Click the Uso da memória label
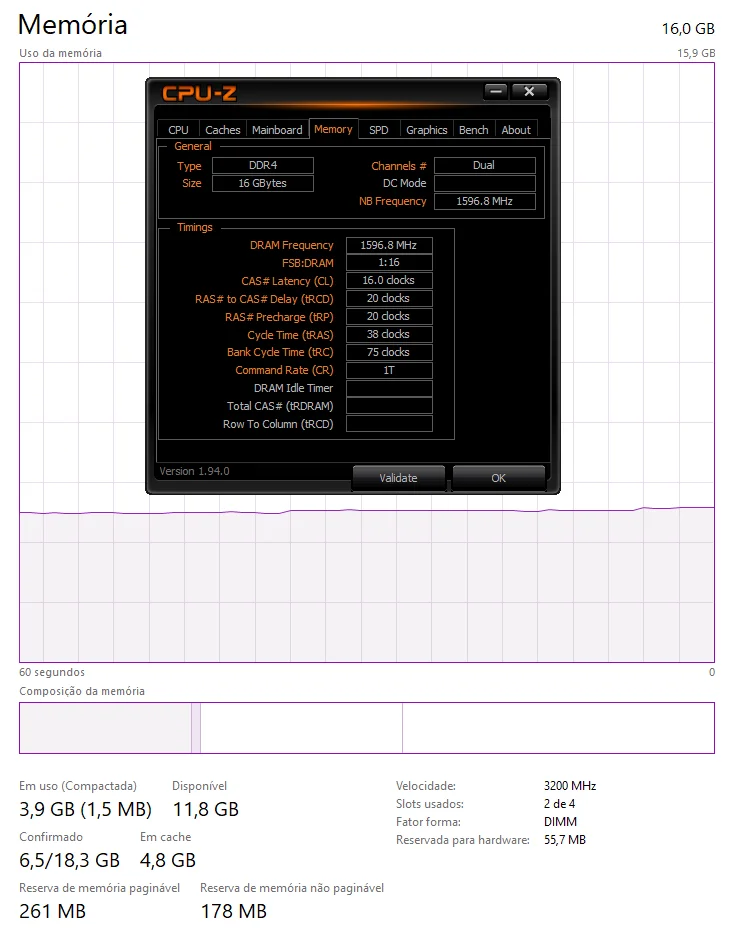The image size is (735, 943). coord(60,53)
